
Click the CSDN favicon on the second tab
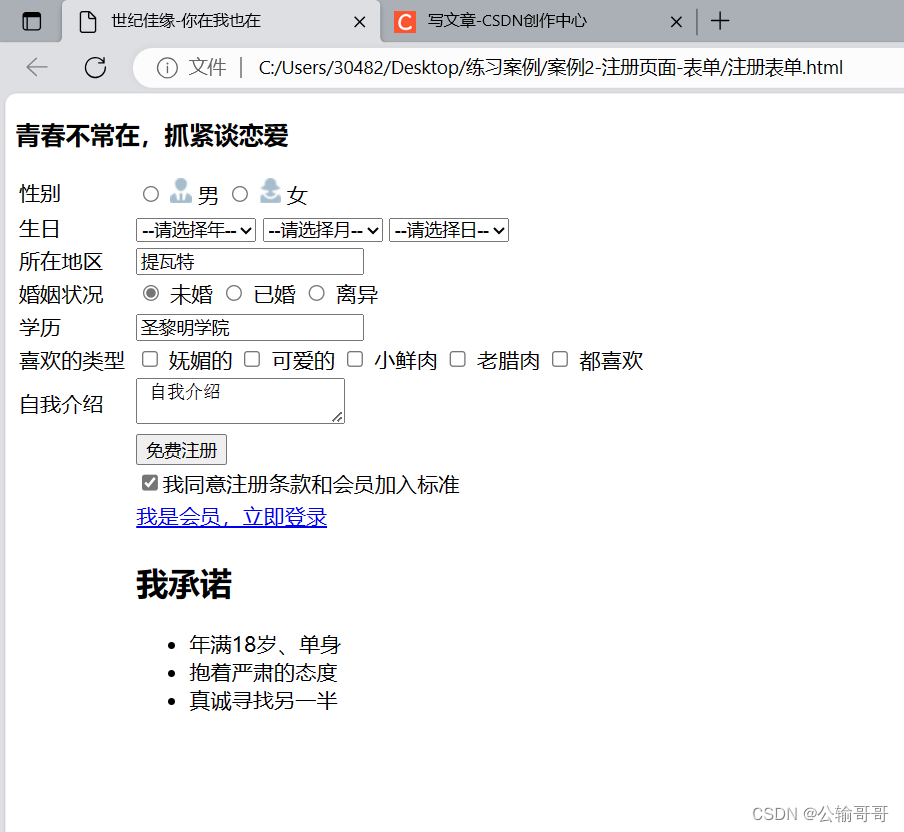coord(404,20)
